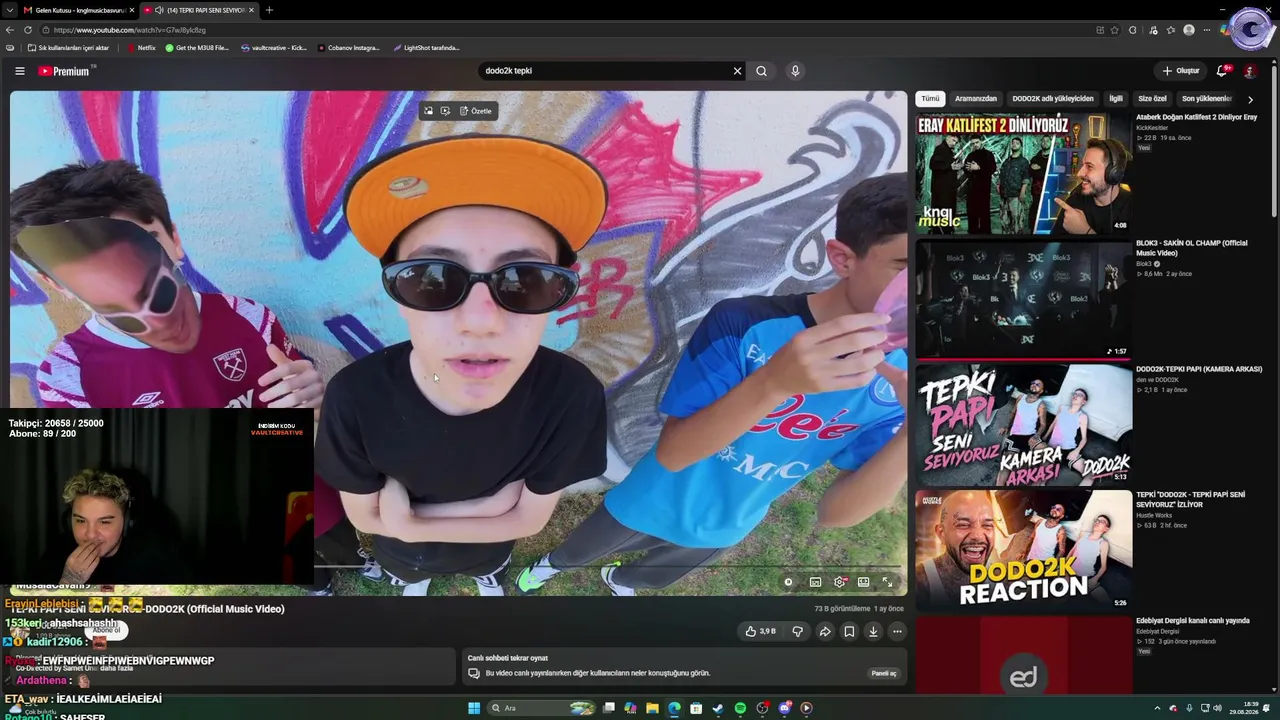
Task: Switch to the Gmail Gelen Kutusu tab
Action: (76, 10)
